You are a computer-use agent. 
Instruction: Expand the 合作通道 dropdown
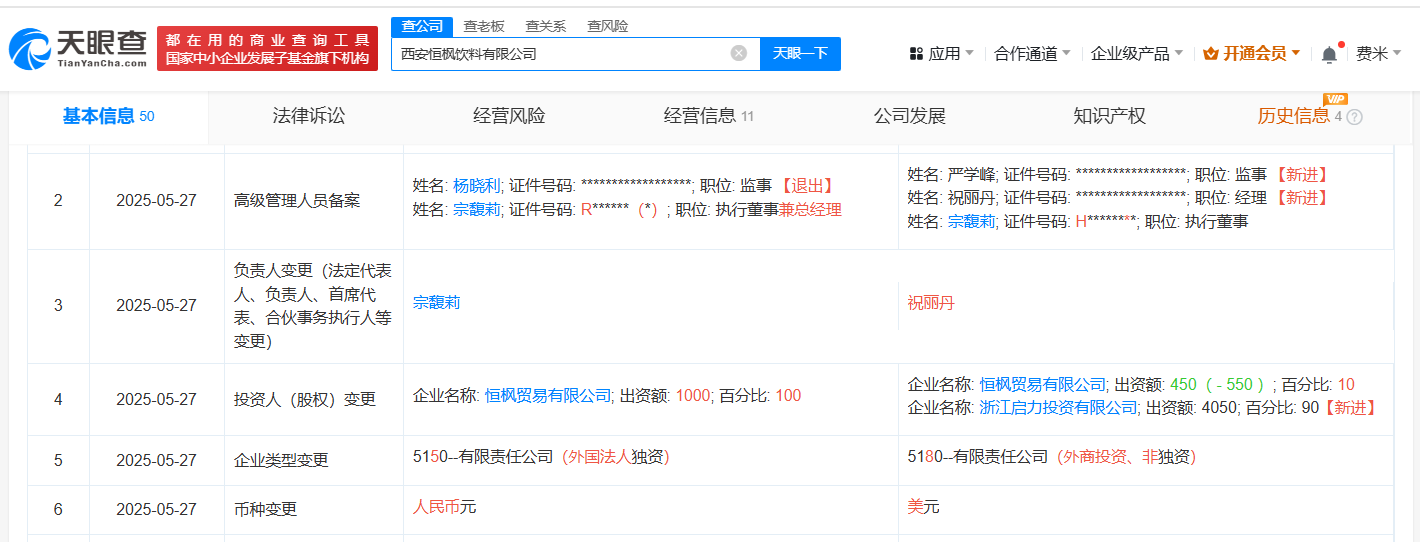(x=1032, y=54)
